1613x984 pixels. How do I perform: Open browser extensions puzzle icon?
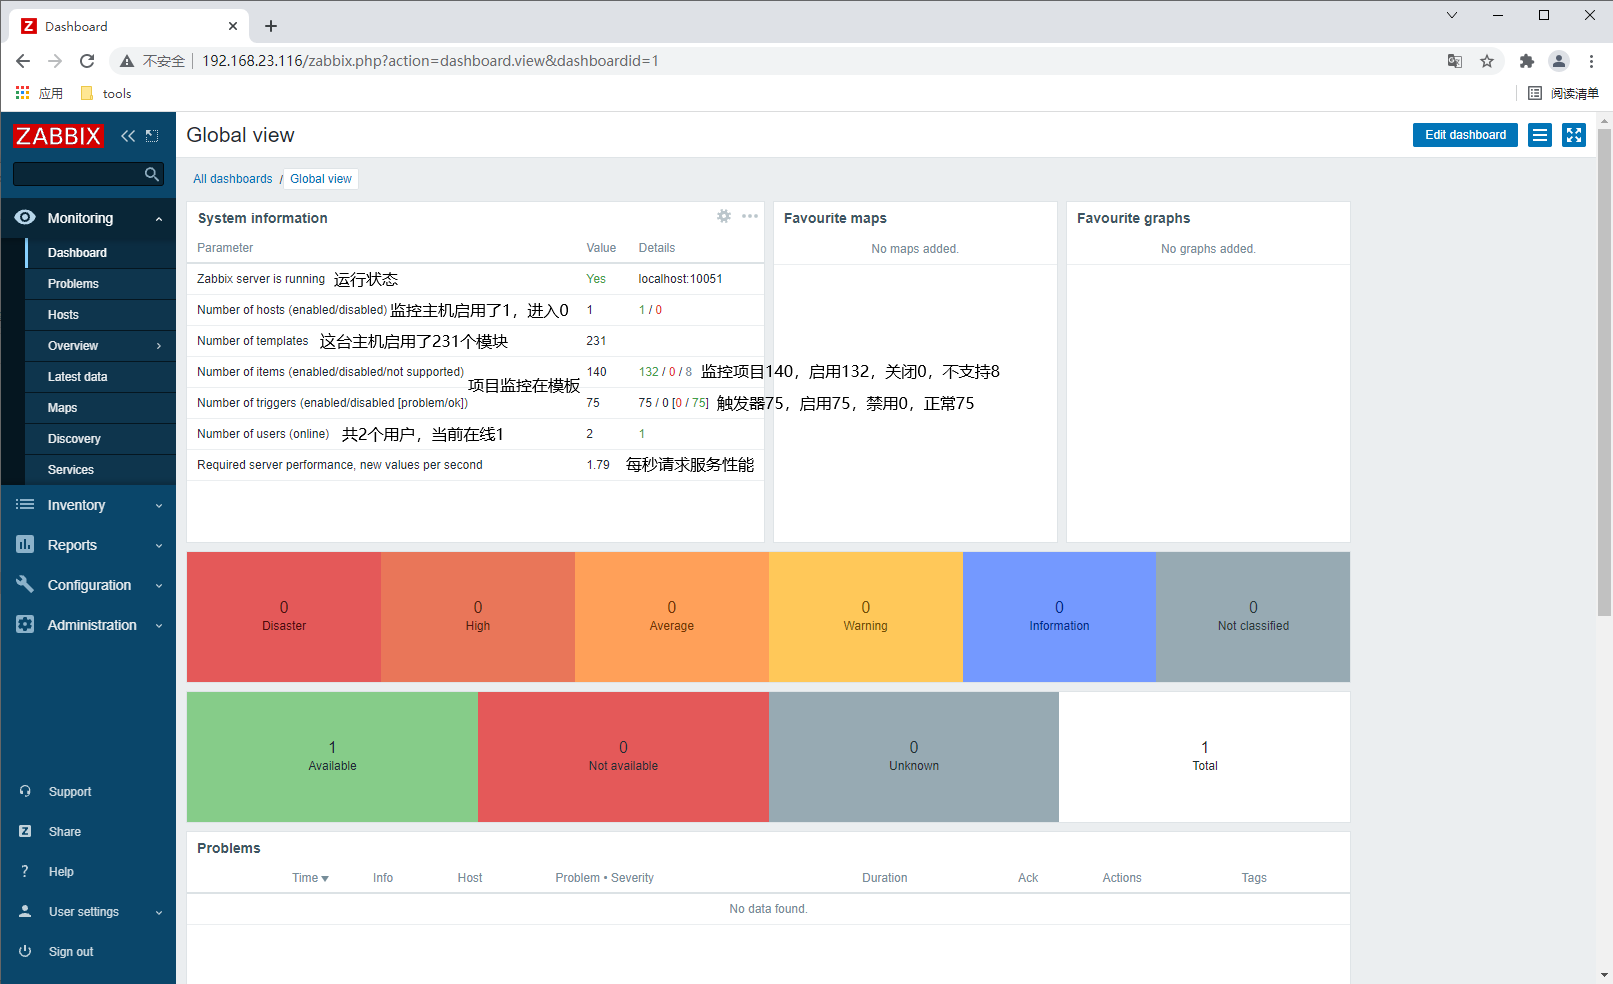[x=1526, y=61]
